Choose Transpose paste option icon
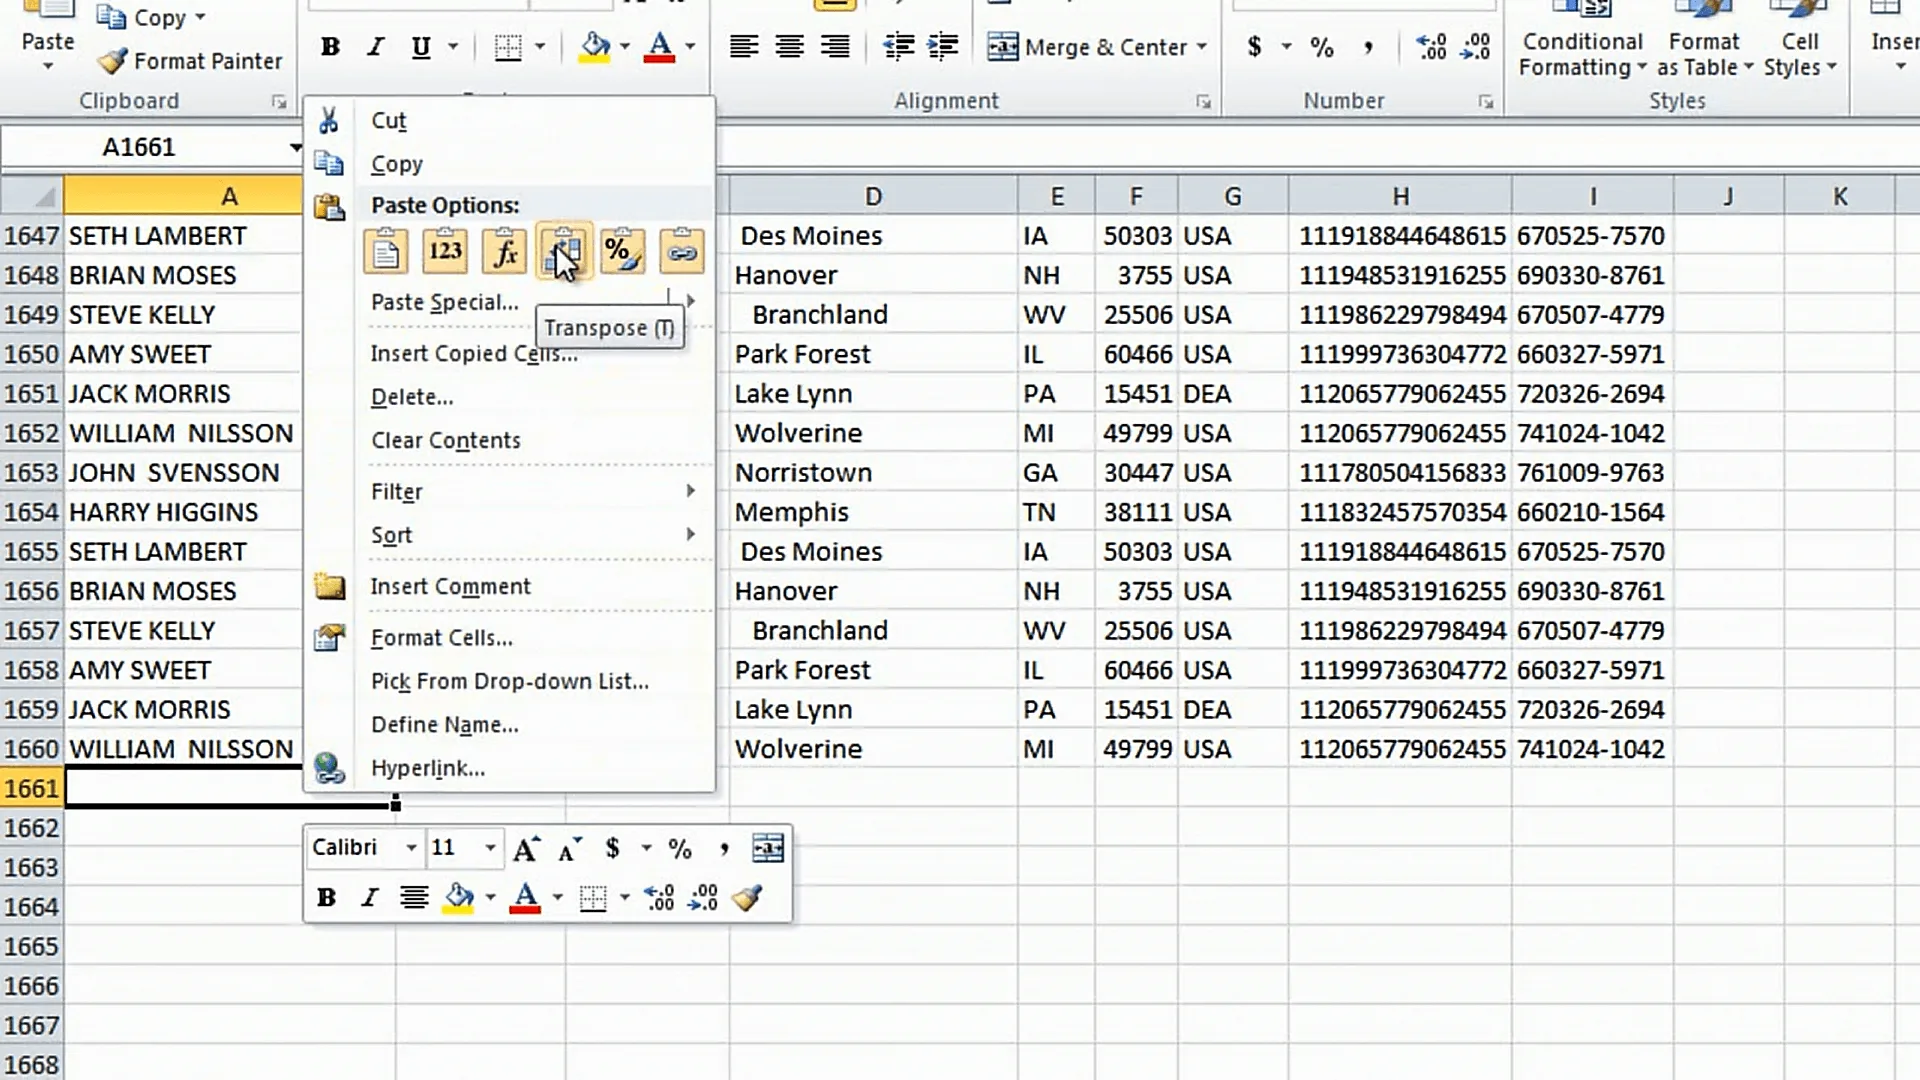 point(564,251)
